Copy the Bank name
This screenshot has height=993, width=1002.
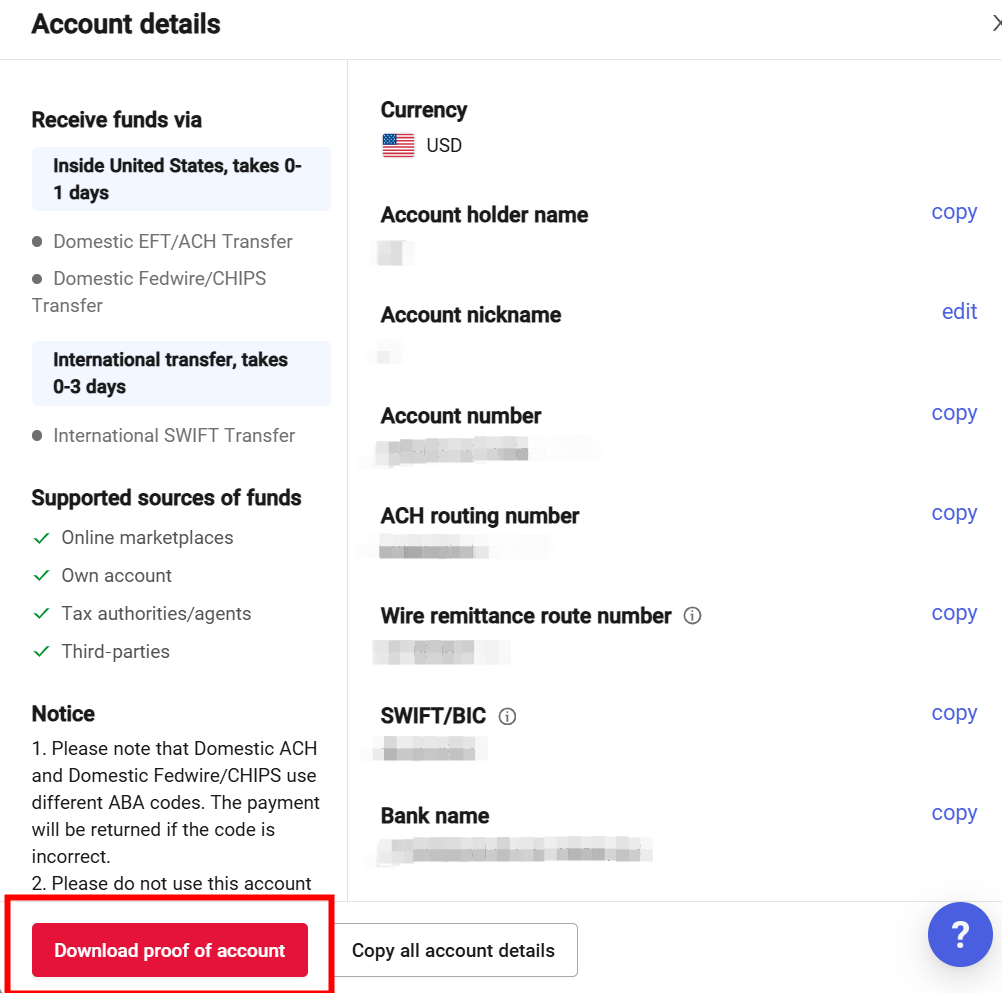pos(953,813)
